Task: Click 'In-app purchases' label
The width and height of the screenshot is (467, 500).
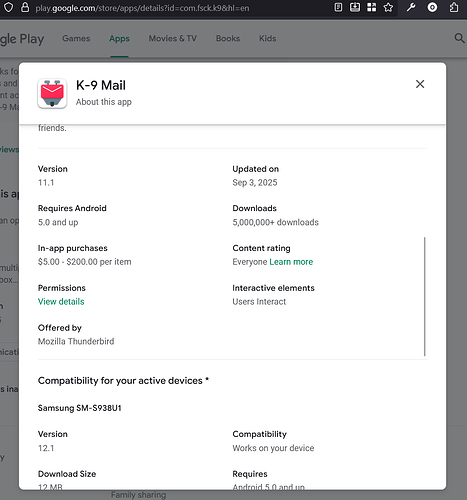Action: click(73, 248)
